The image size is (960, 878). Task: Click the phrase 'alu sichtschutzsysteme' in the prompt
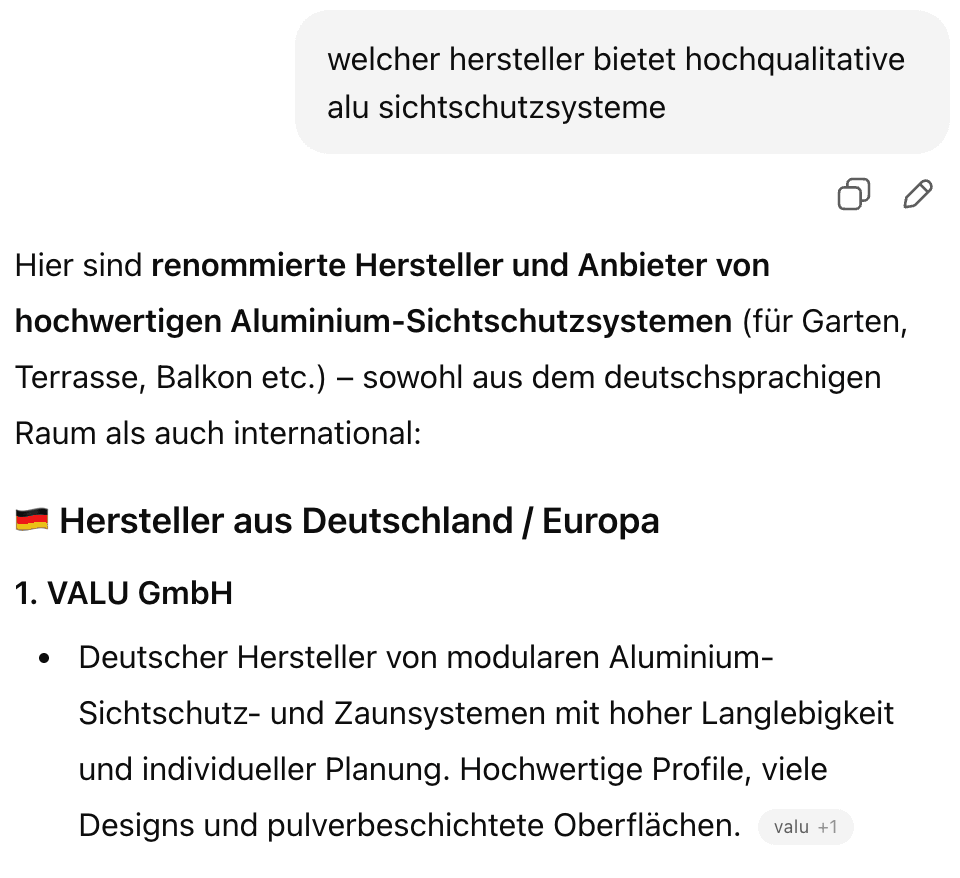(496, 107)
